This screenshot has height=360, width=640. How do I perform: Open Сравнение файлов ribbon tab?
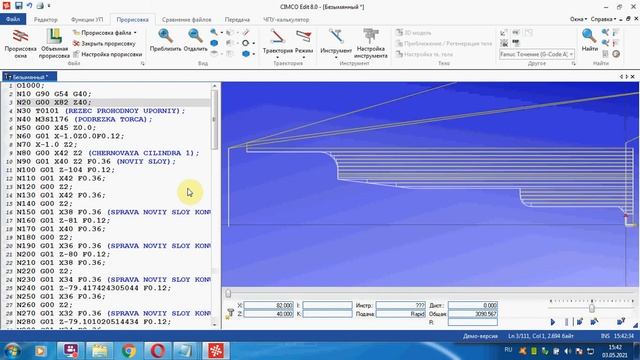(x=187, y=20)
